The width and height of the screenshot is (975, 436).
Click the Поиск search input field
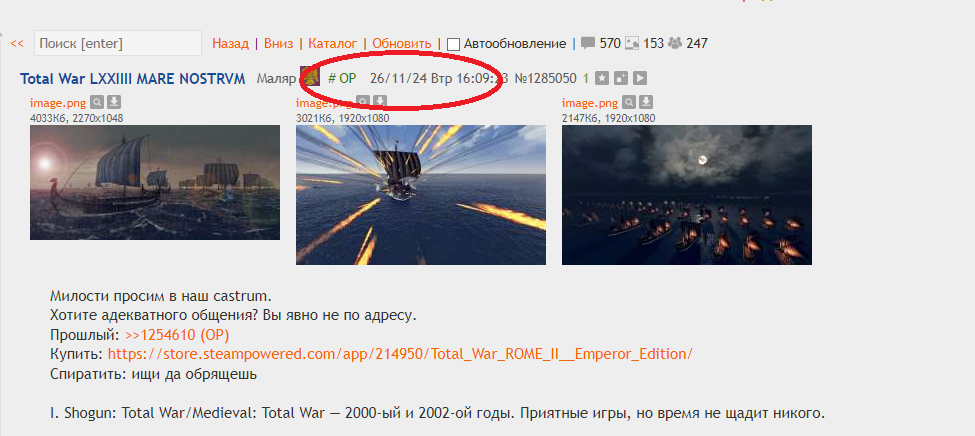118,44
